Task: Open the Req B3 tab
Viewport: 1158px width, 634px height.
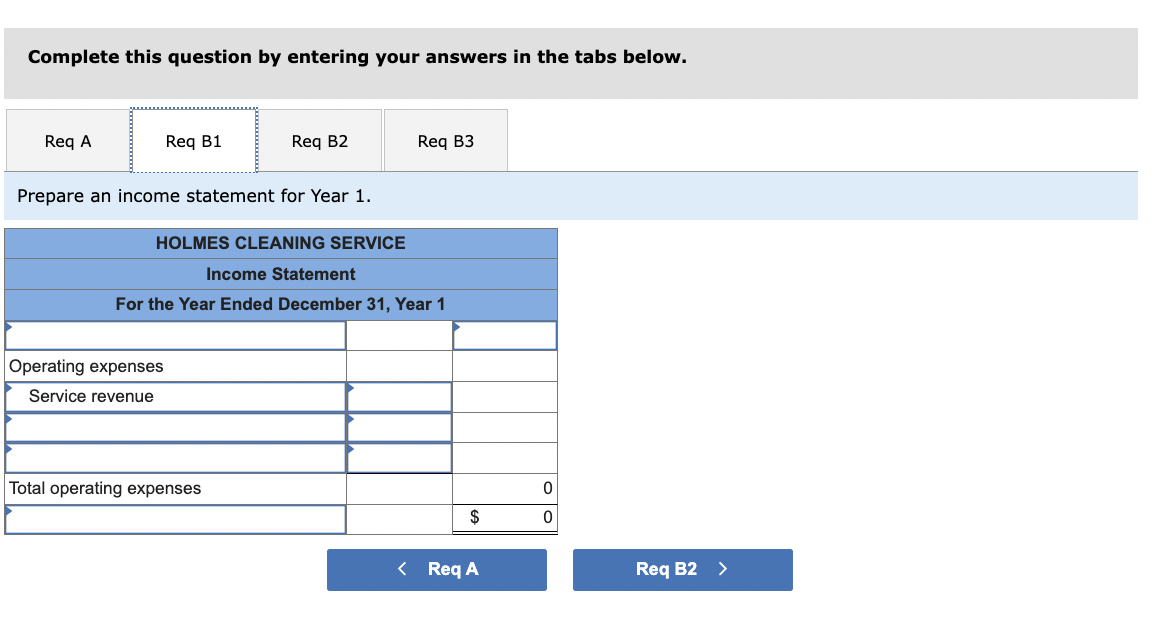Action: pos(445,140)
